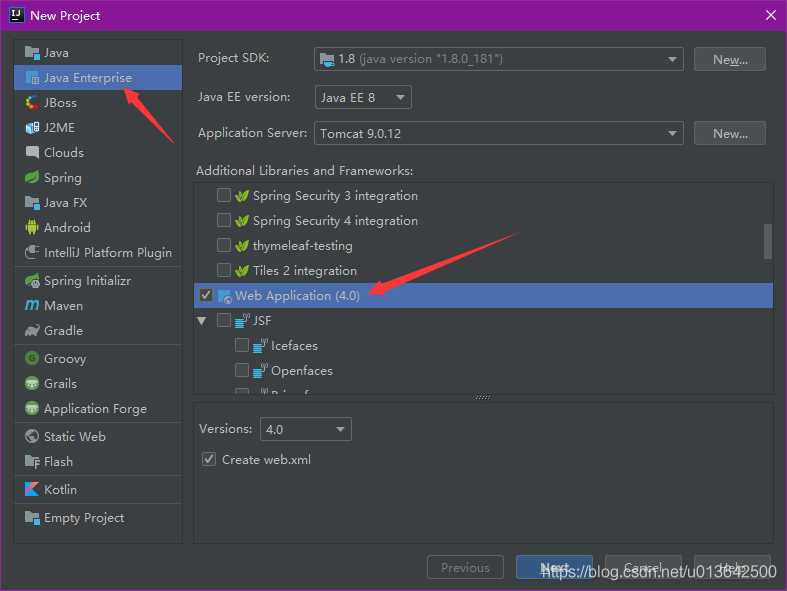Open the Project SDK dropdown
This screenshot has height=591, width=787.
tap(498, 59)
